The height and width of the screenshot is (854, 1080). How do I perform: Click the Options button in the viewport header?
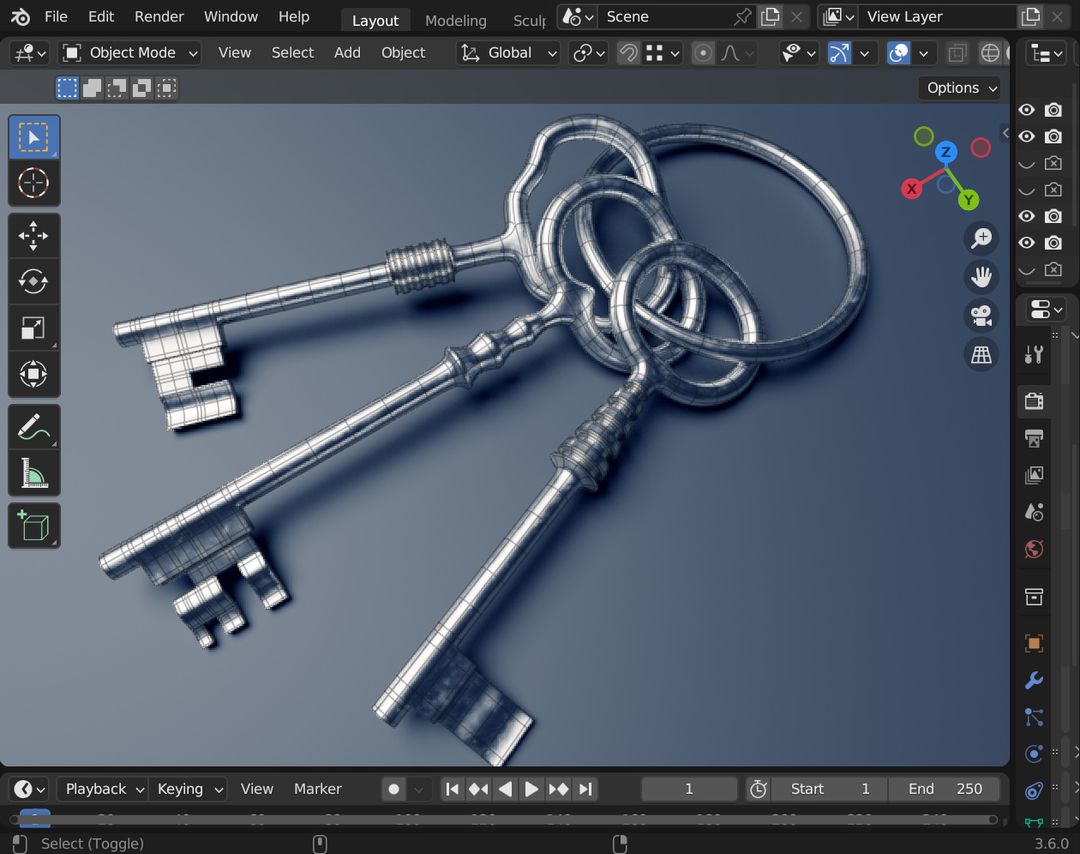[x=958, y=88]
